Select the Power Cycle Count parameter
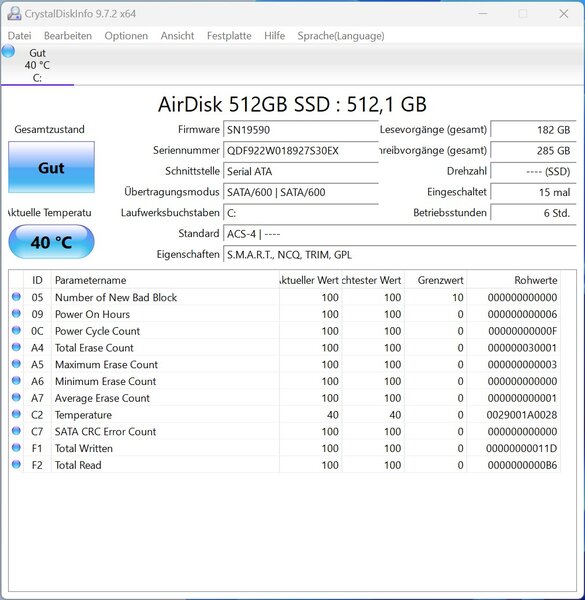Image resolution: width=585 pixels, height=600 pixels. [97, 331]
